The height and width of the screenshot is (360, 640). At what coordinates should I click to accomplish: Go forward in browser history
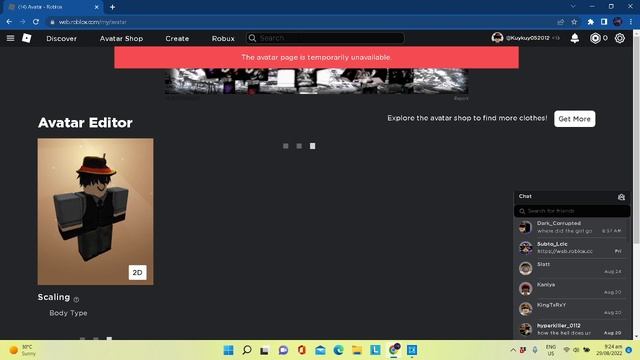click(x=22, y=22)
